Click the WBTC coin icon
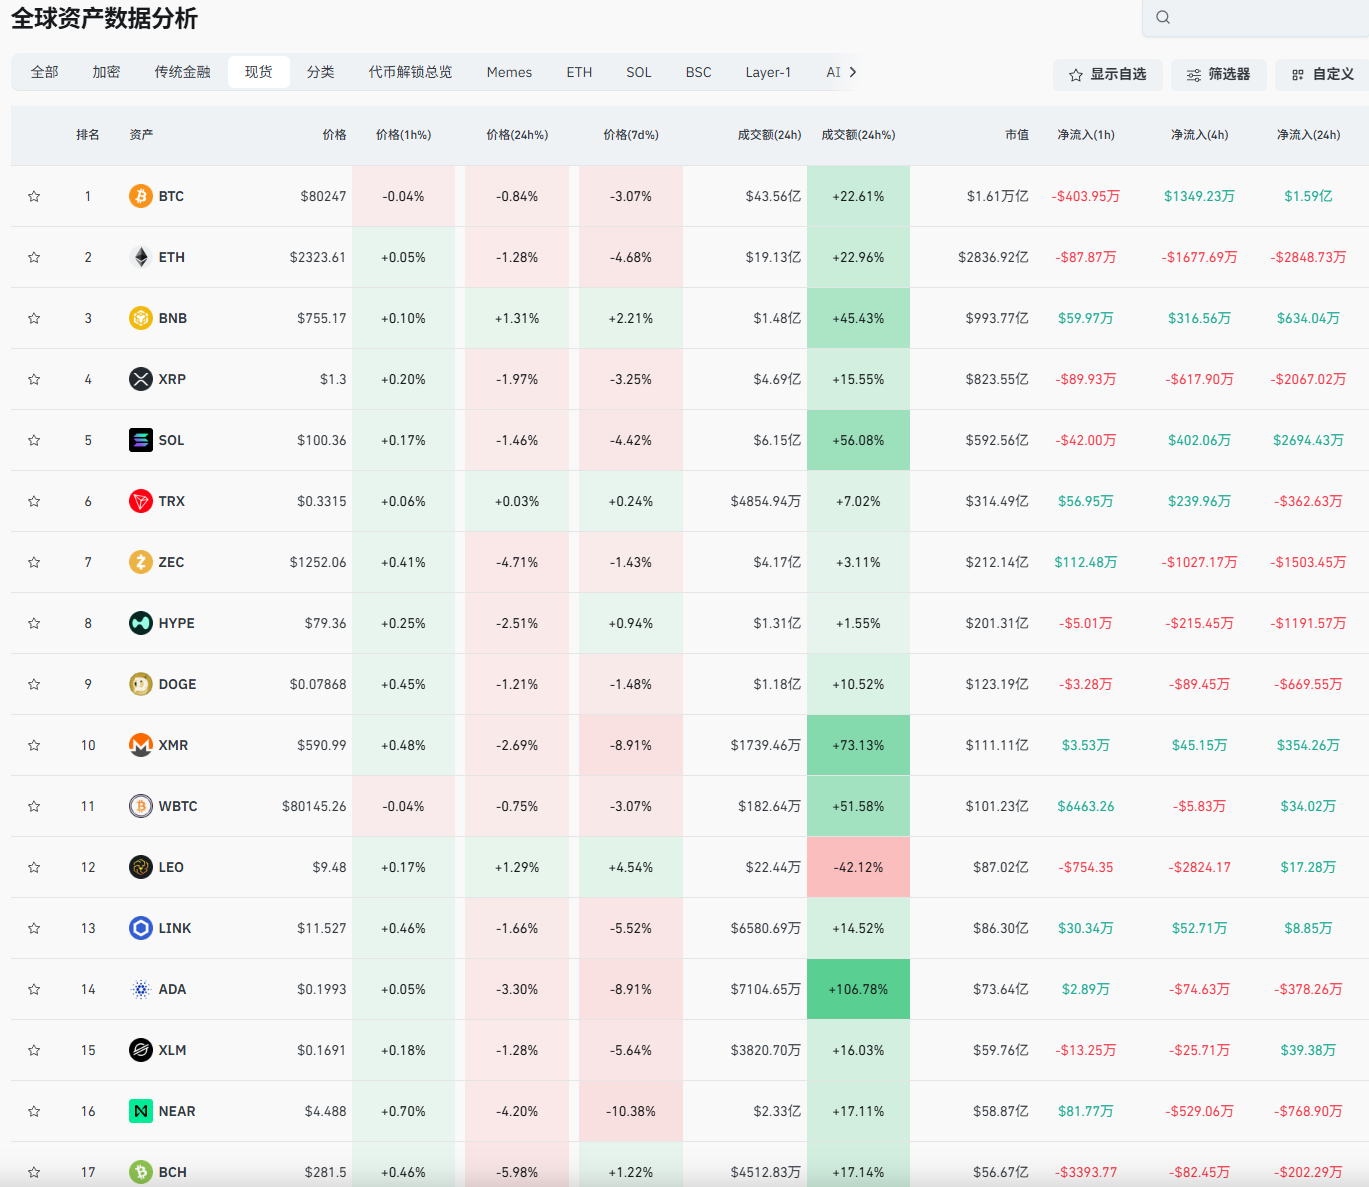The width and height of the screenshot is (1369, 1187). click(x=141, y=806)
